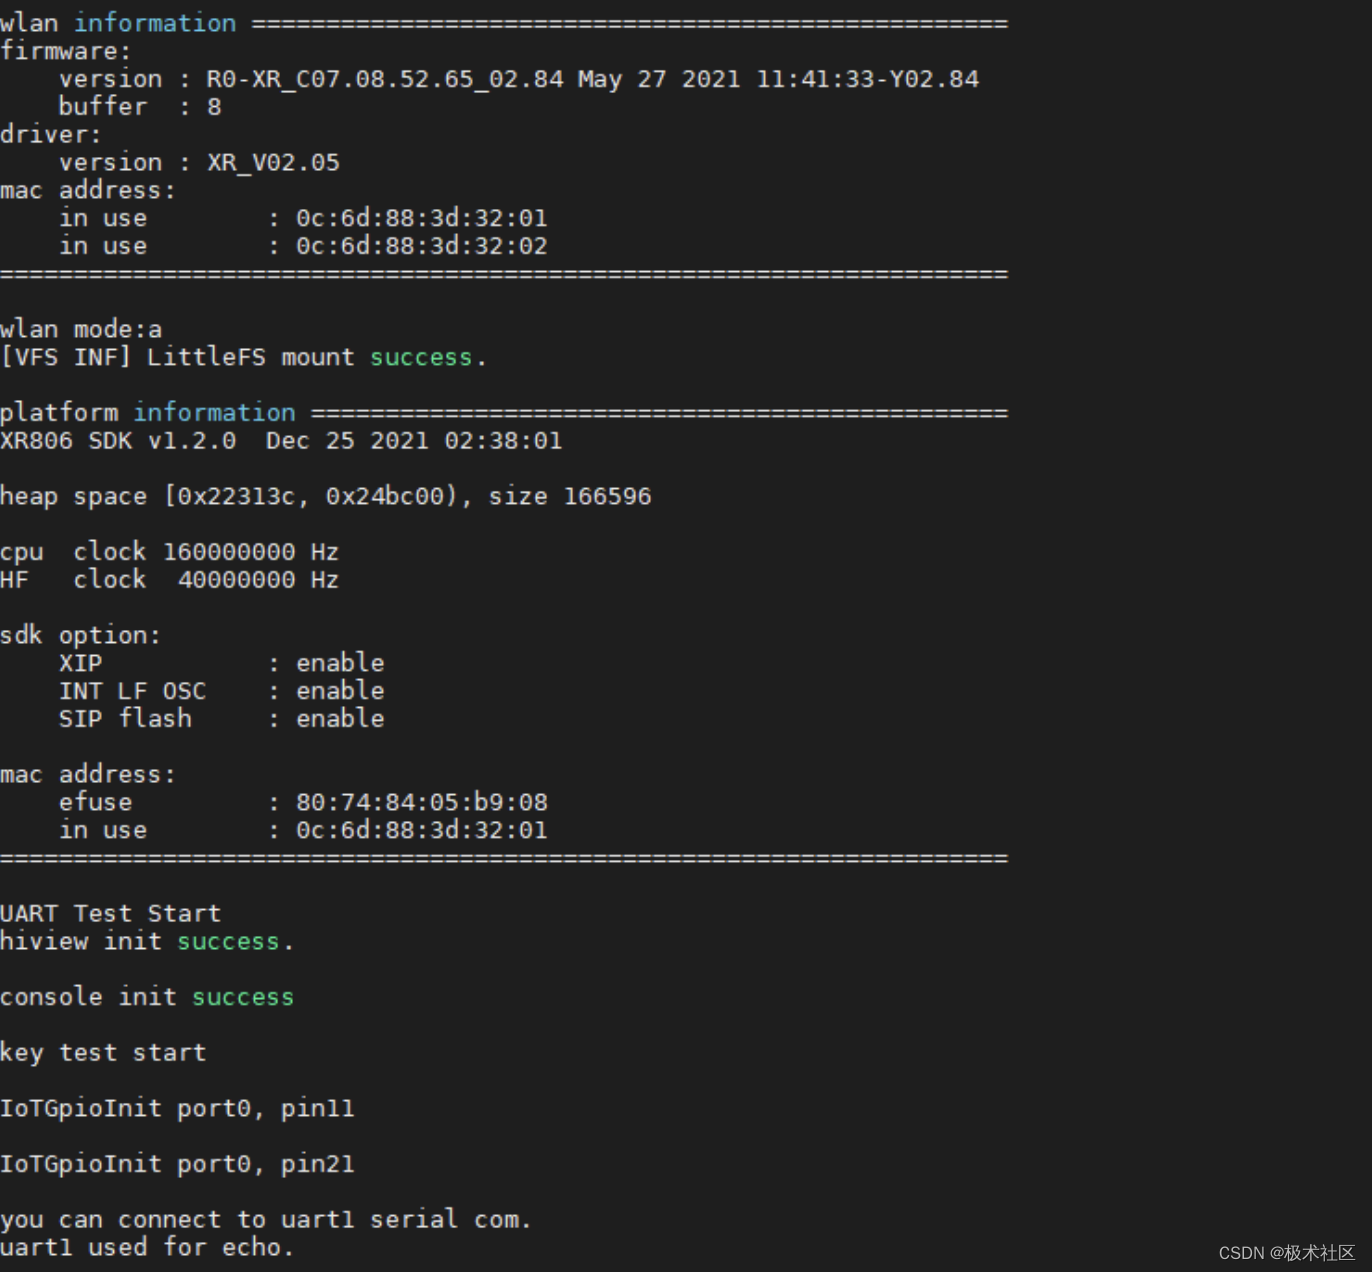Click the LittleFS mount success message

[243, 357]
